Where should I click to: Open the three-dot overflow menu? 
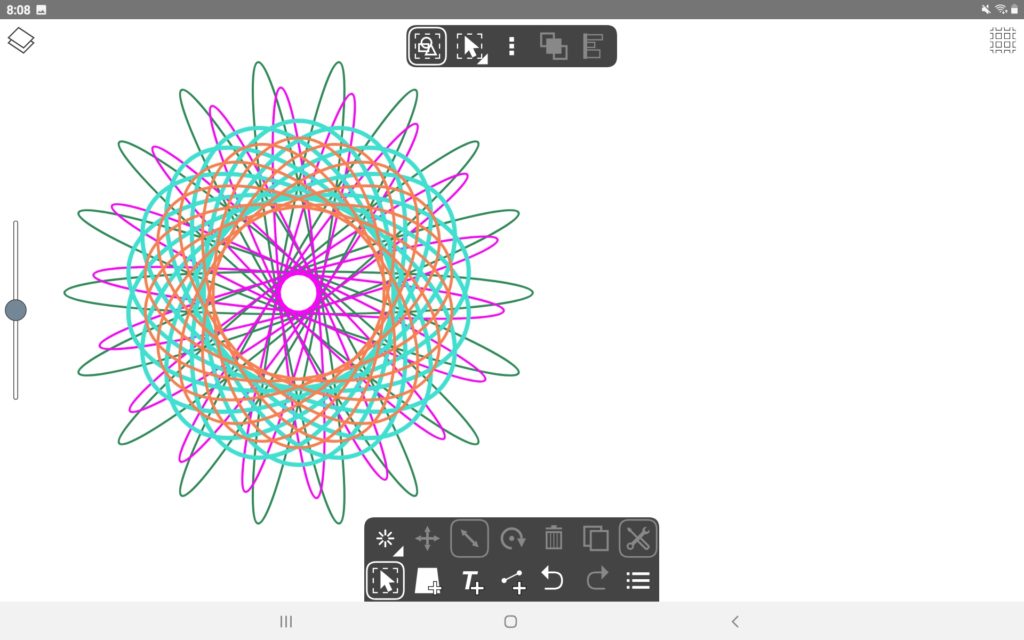(511, 45)
